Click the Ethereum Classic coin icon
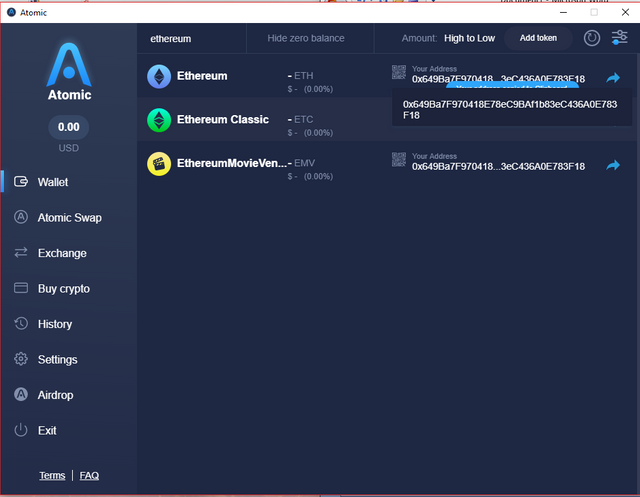The width and height of the screenshot is (640, 497). pyautogui.click(x=159, y=120)
